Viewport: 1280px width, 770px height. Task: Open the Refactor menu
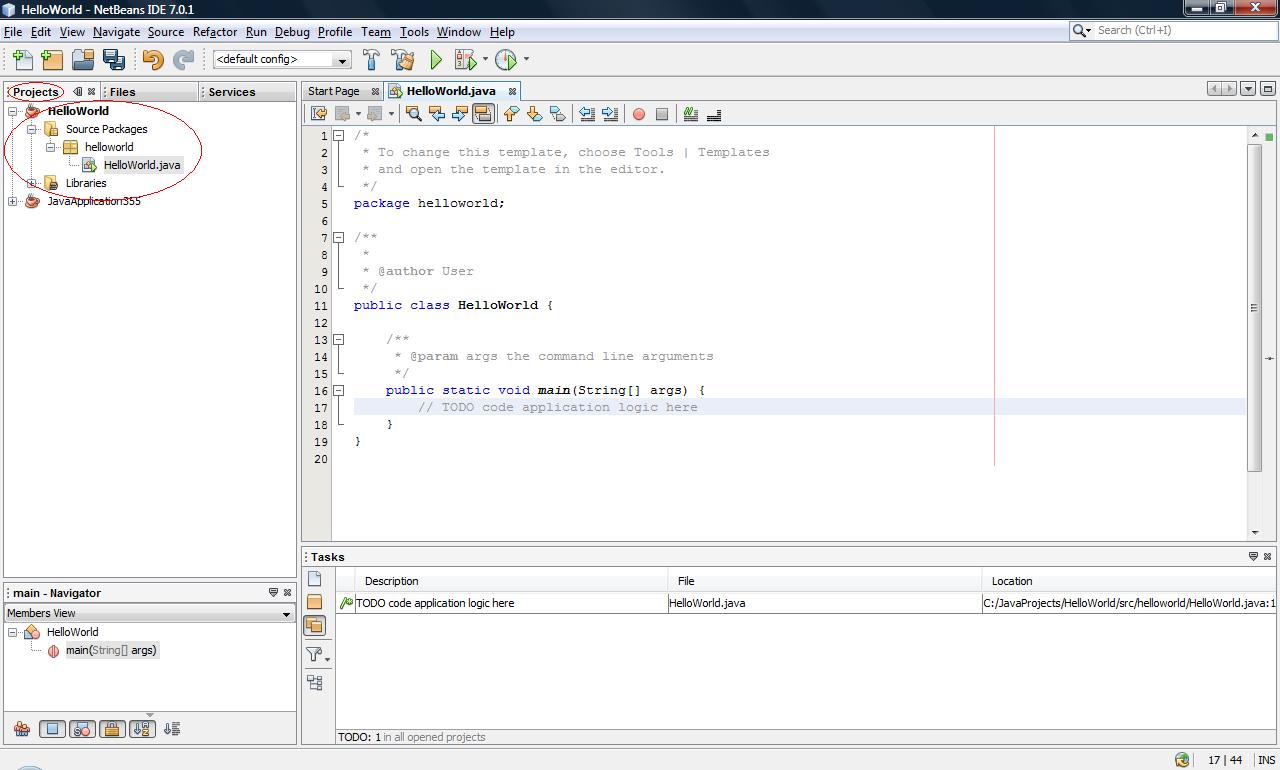pos(214,31)
